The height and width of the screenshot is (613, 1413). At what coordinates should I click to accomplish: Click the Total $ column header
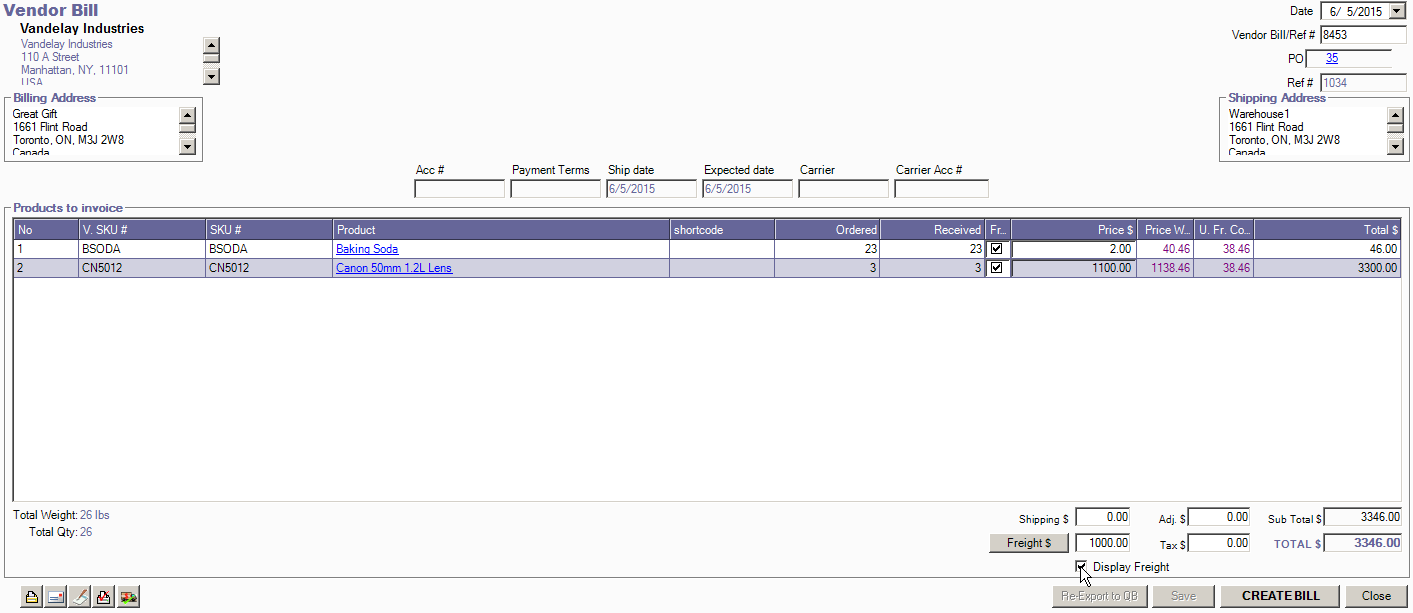click(x=1327, y=230)
